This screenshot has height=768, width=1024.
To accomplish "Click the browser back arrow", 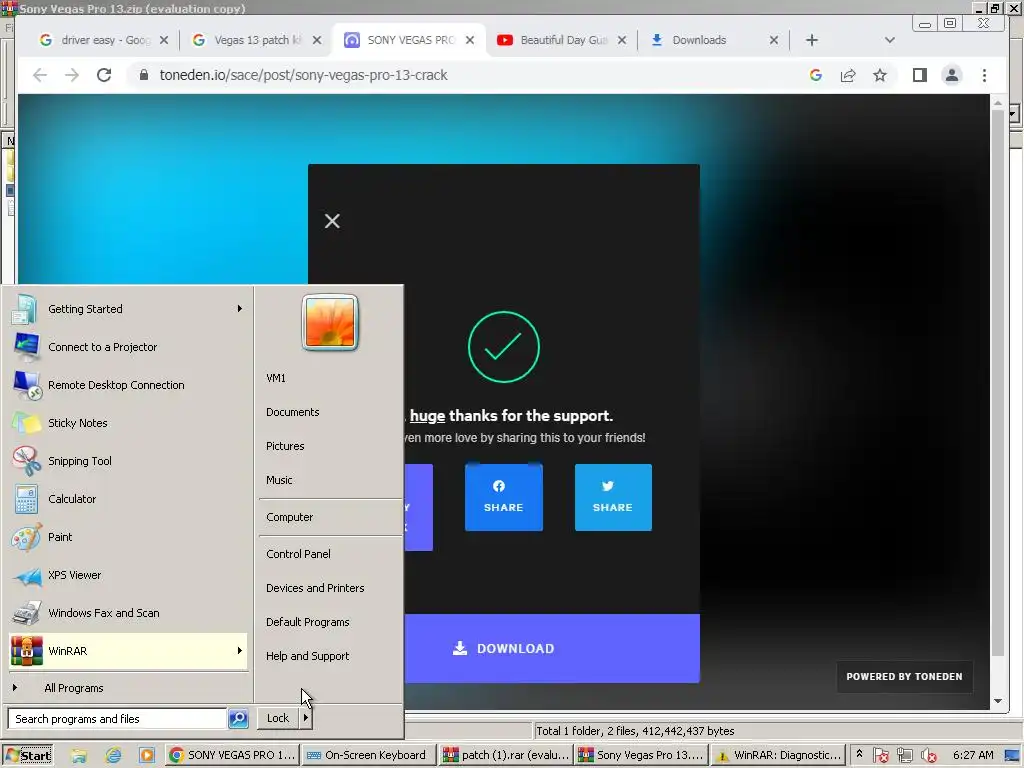I will [40, 75].
